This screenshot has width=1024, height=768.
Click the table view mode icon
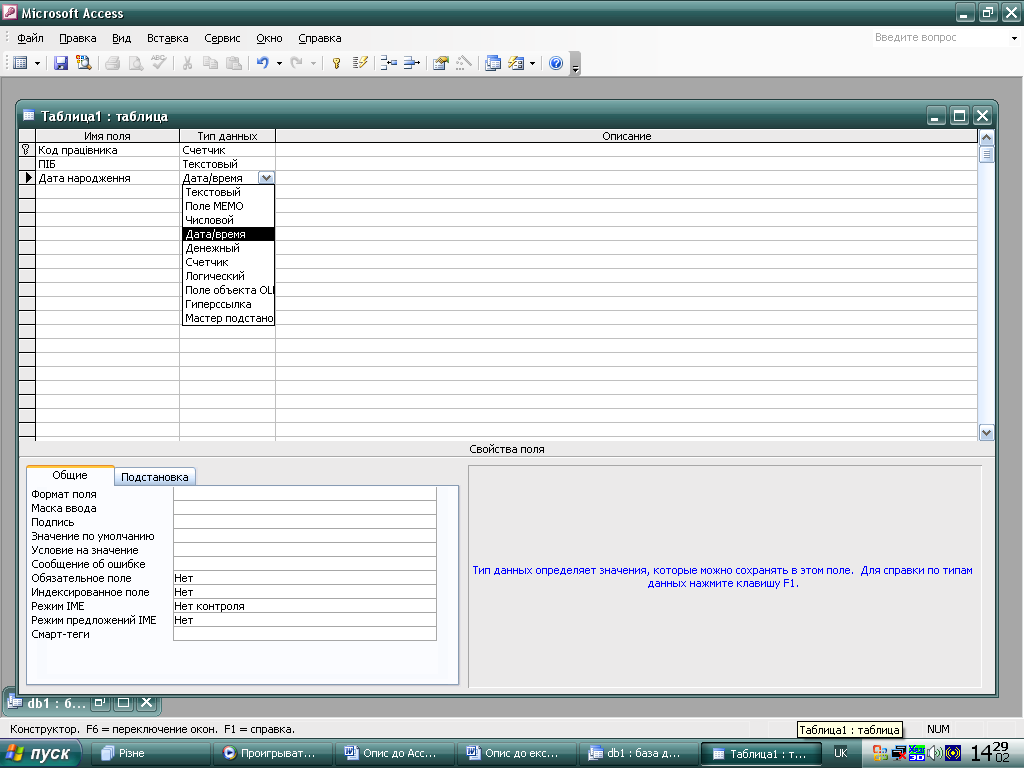click(20, 63)
